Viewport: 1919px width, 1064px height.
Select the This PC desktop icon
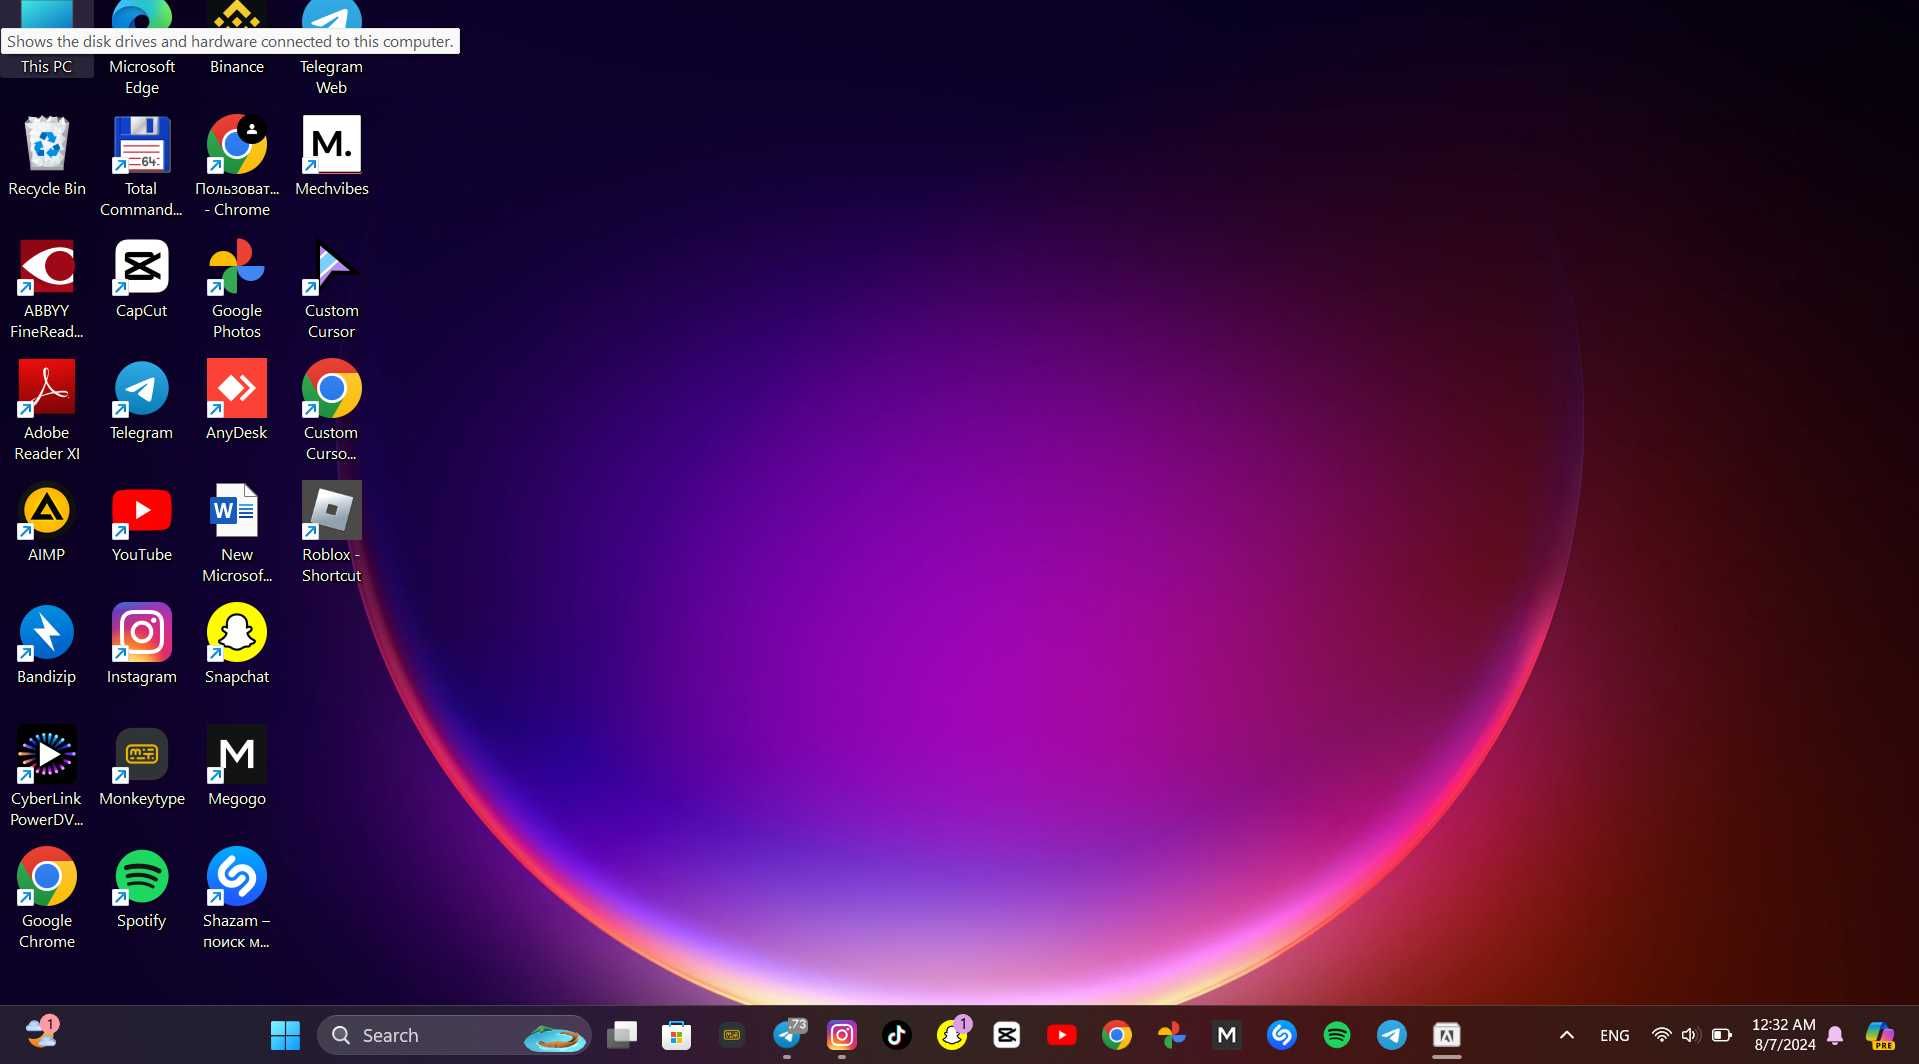coord(47,40)
